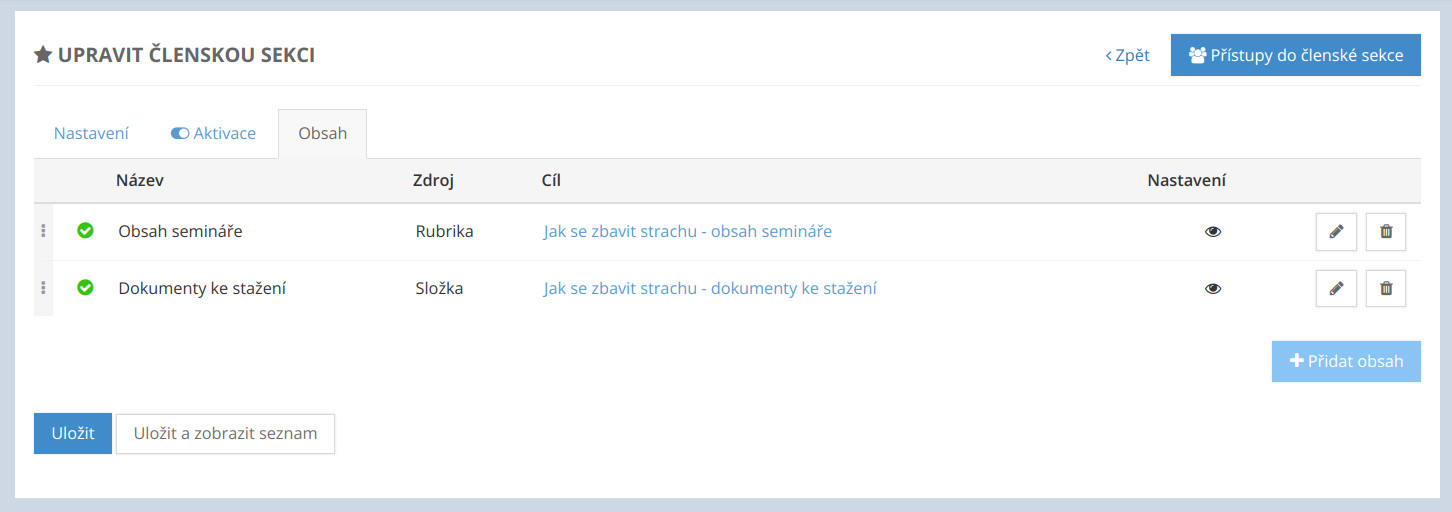1452x512 pixels.
Task: Open Přístupy do členské sekce
Action: point(1295,55)
